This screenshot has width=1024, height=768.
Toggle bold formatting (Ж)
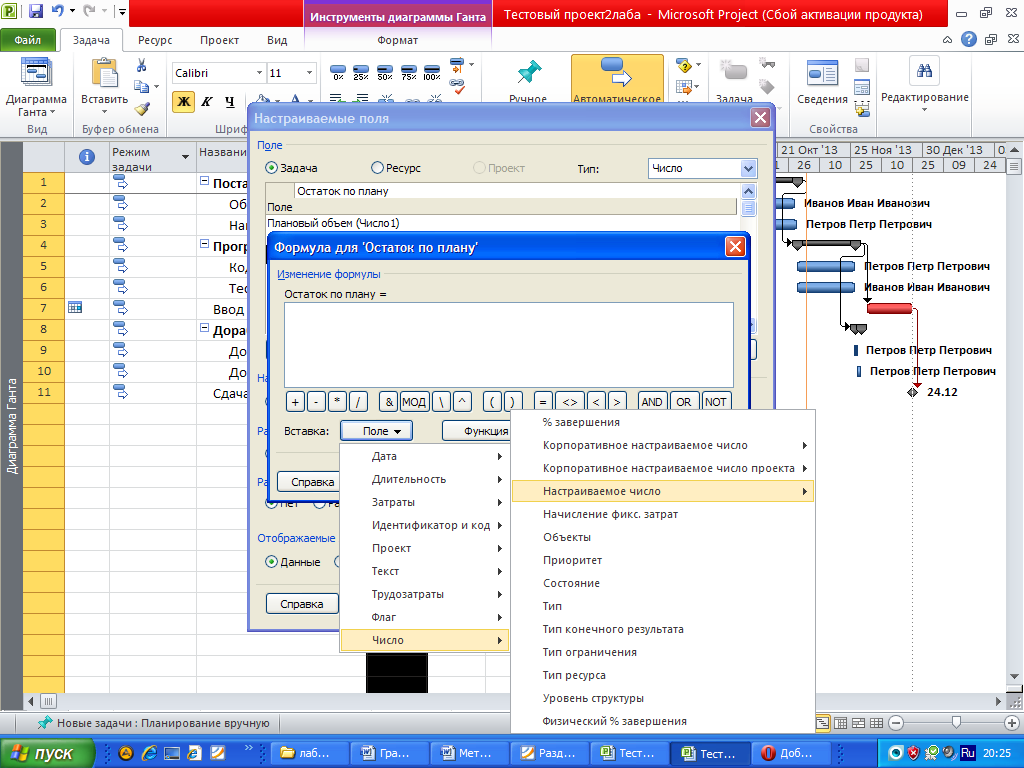point(184,101)
